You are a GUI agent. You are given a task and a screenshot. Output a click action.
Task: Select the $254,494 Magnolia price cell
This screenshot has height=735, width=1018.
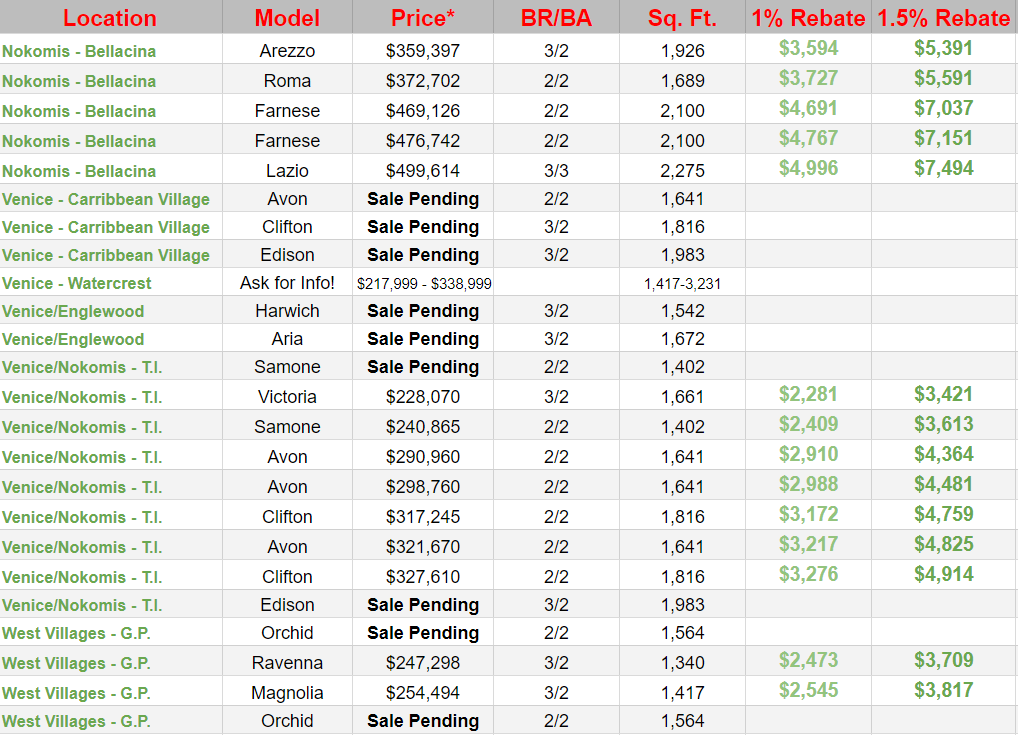pos(423,693)
